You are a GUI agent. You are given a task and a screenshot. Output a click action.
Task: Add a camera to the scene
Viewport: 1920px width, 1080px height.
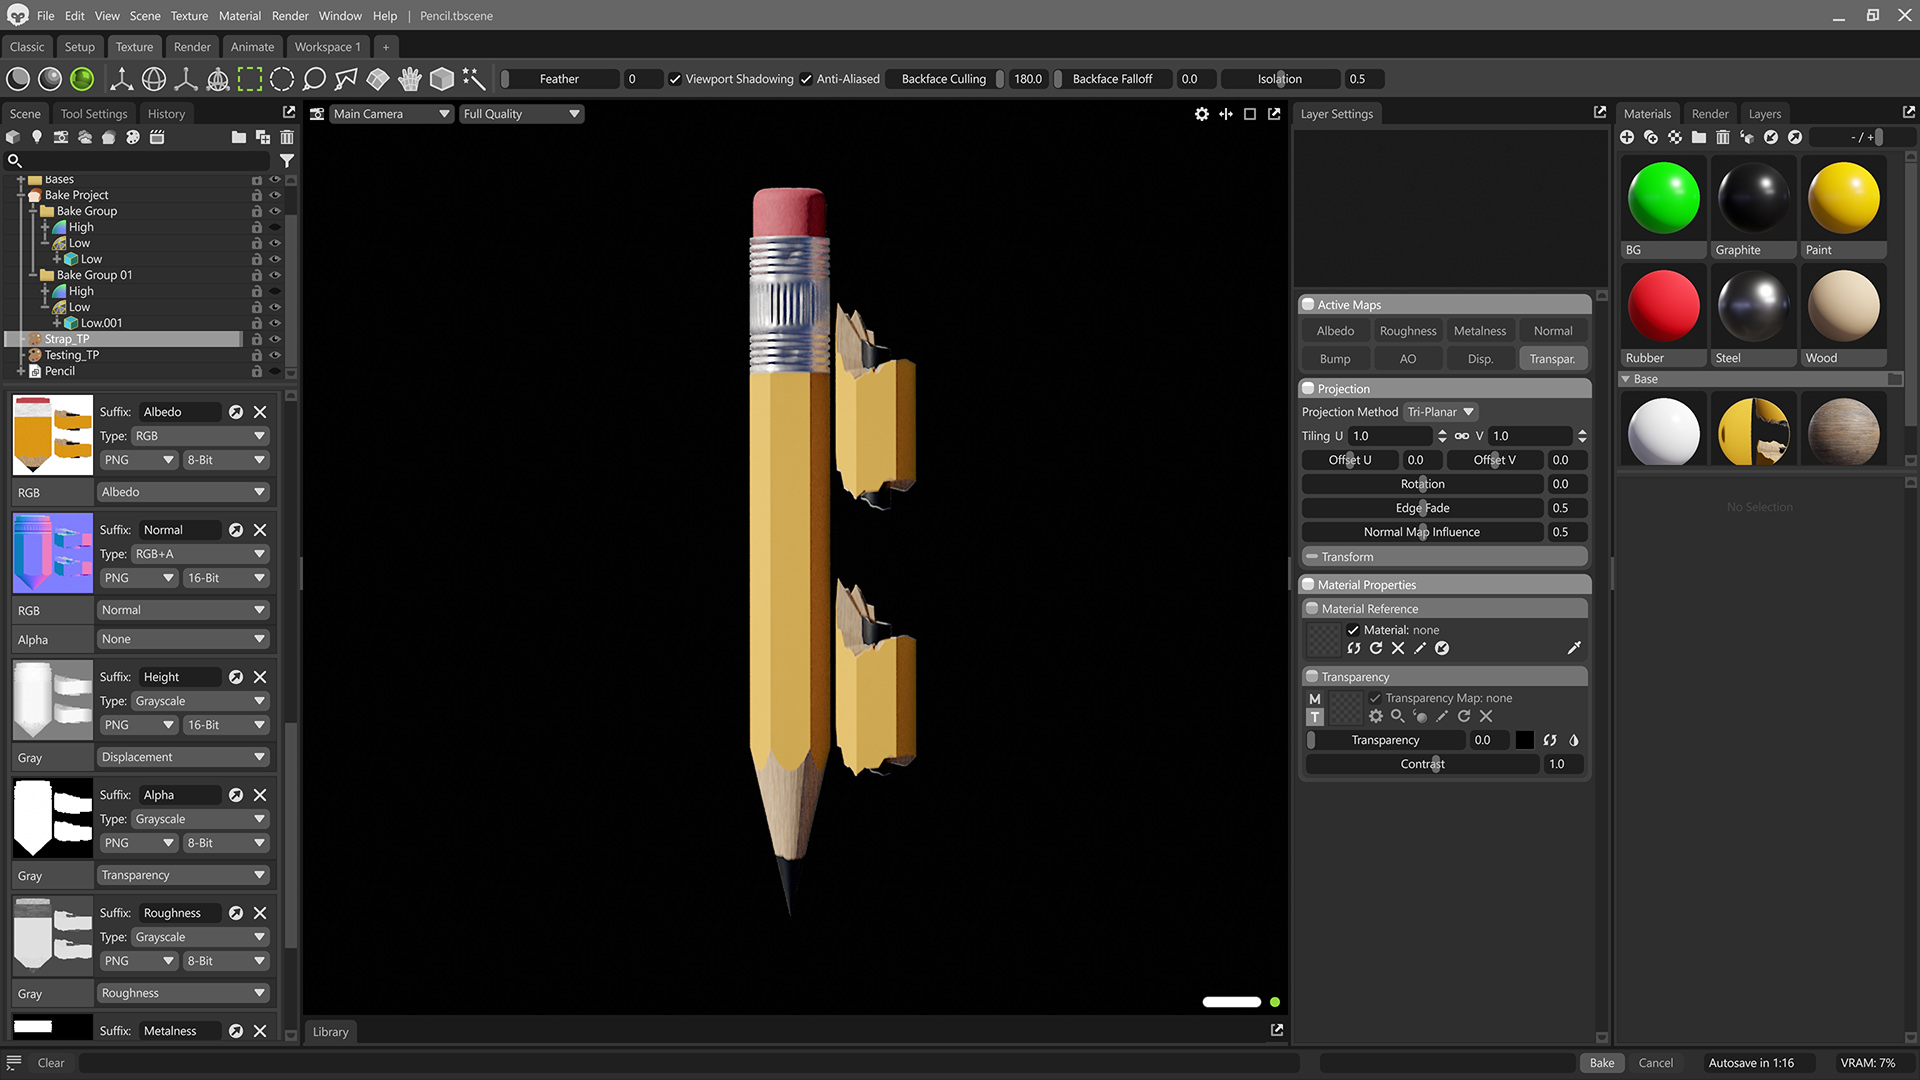(61, 137)
